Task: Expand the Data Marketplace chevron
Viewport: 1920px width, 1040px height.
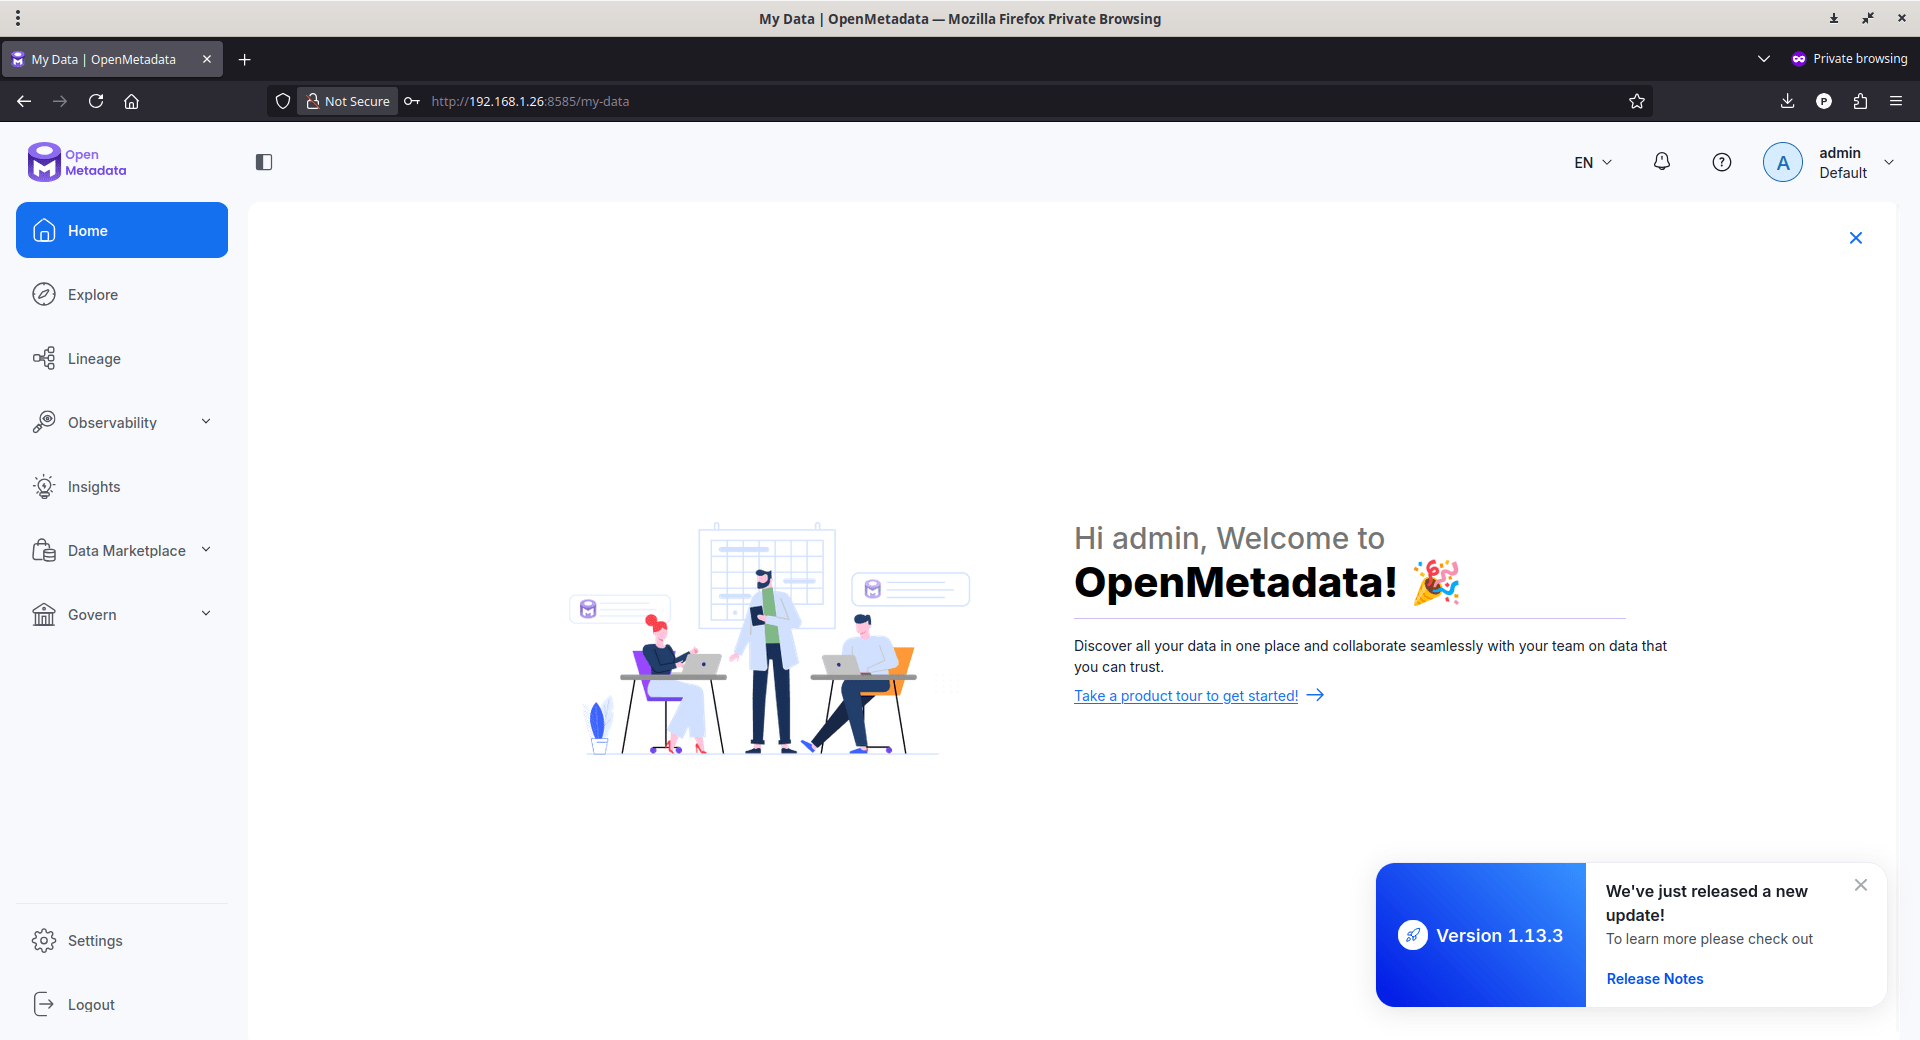Action: point(206,550)
